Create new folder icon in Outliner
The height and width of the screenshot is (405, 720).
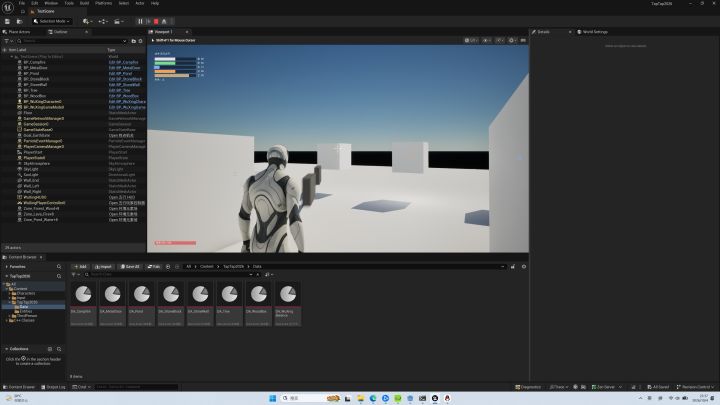[134, 41]
